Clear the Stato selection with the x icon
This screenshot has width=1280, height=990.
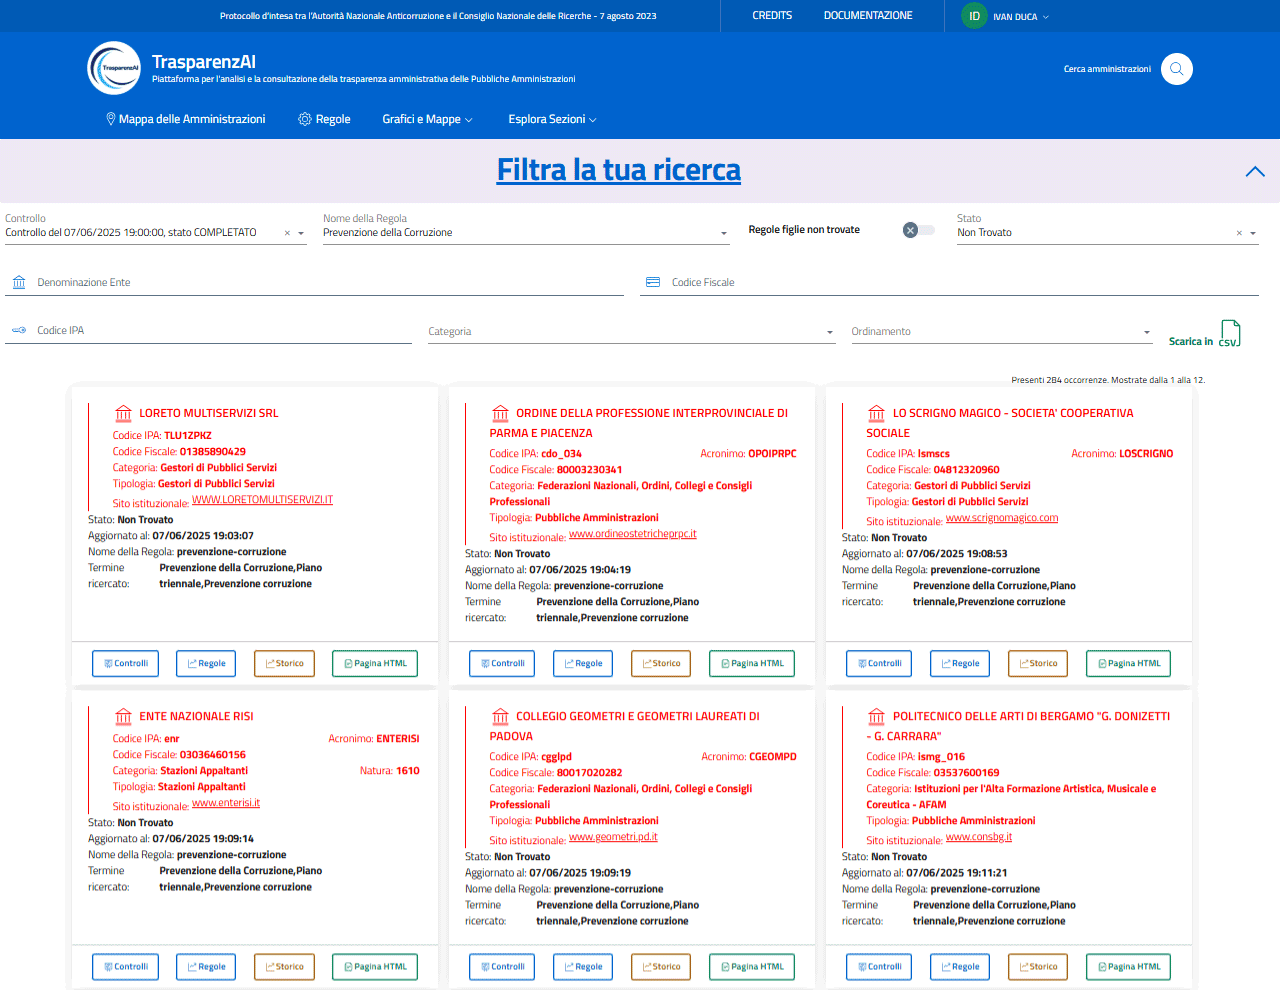click(x=1239, y=233)
